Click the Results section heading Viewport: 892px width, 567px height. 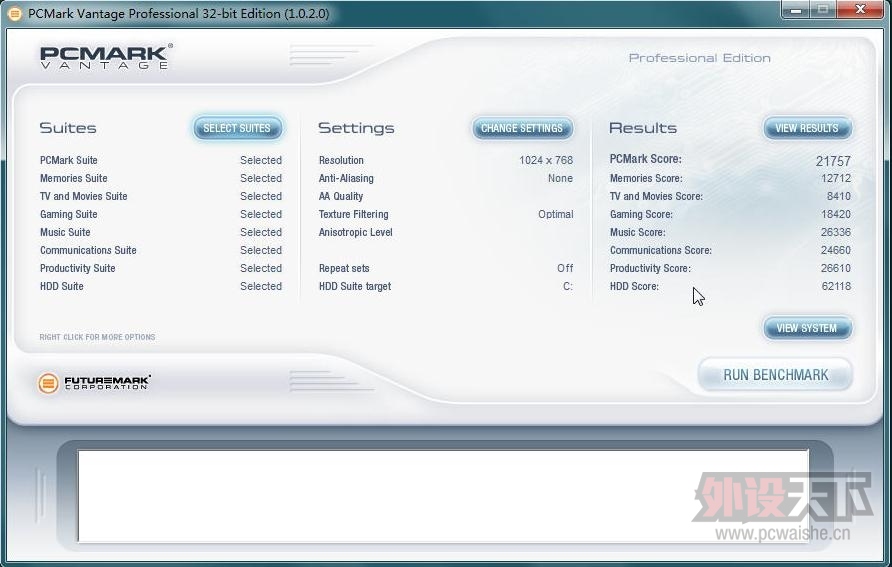[643, 128]
